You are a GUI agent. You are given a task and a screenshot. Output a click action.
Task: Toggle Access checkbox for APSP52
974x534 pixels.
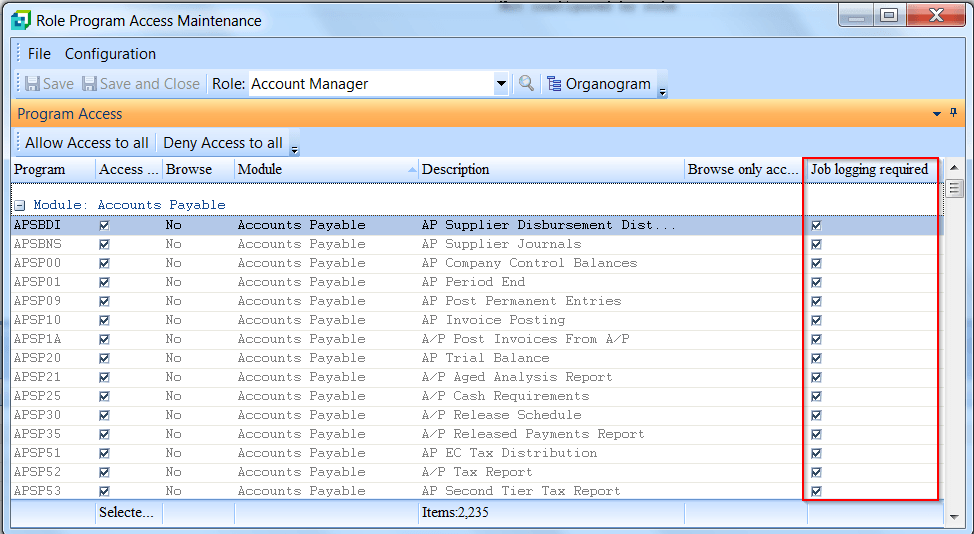point(104,473)
